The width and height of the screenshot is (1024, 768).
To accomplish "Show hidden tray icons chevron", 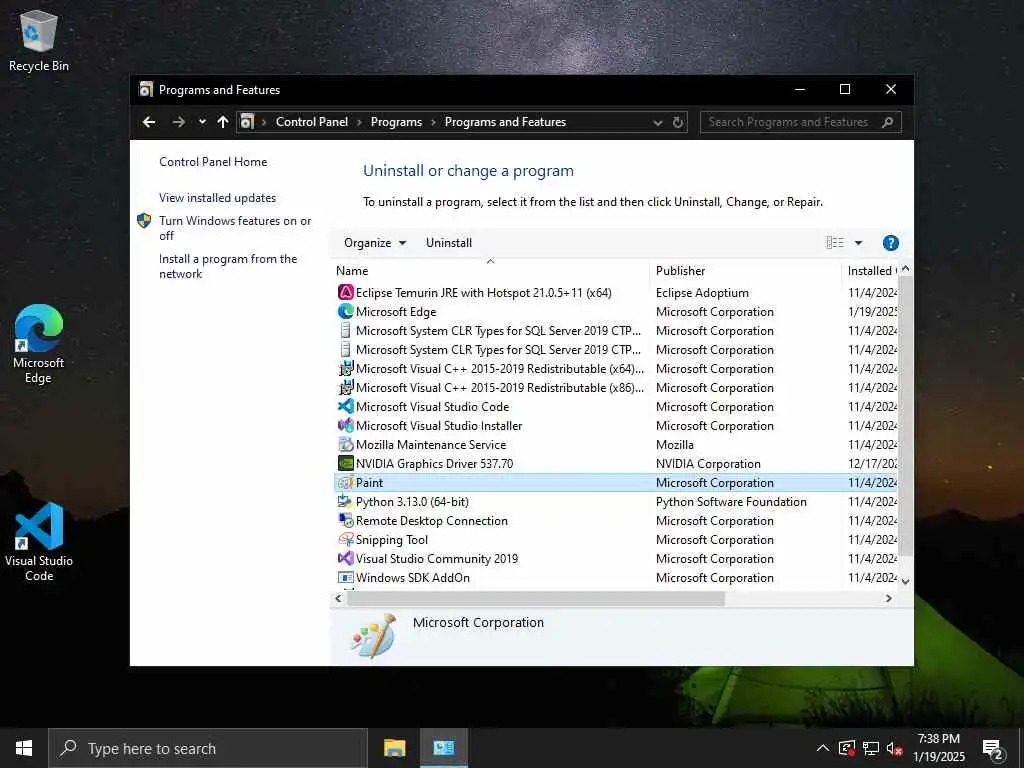I will (823, 748).
